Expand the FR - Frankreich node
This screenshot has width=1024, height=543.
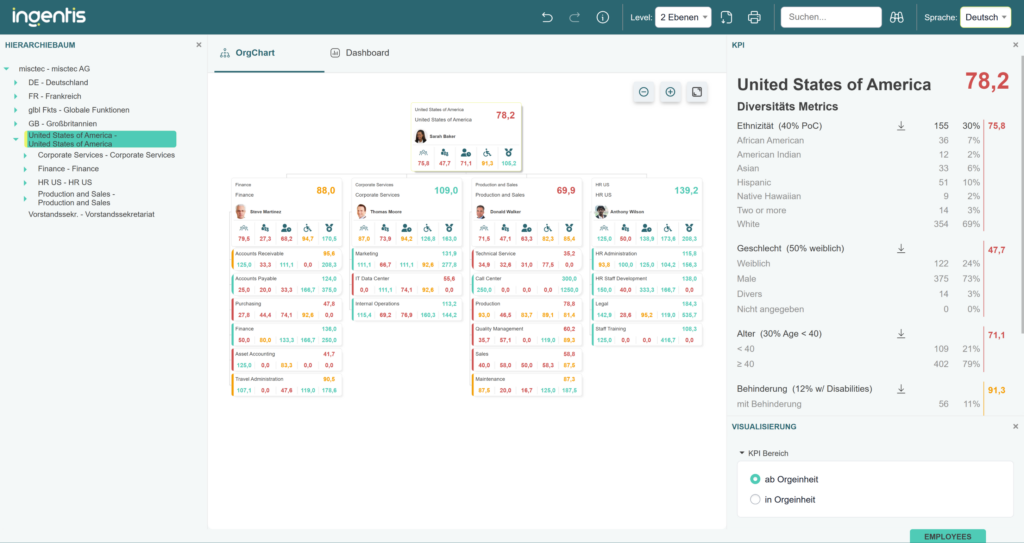click(x=16, y=97)
